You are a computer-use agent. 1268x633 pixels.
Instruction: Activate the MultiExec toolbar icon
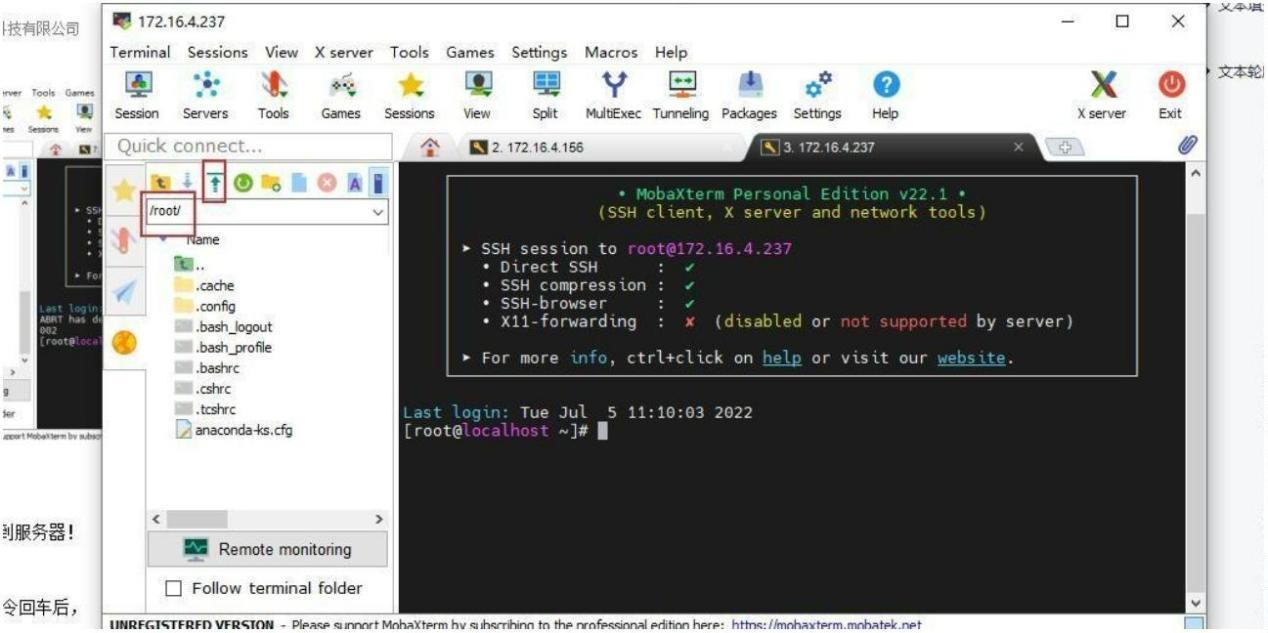[613, 84]
